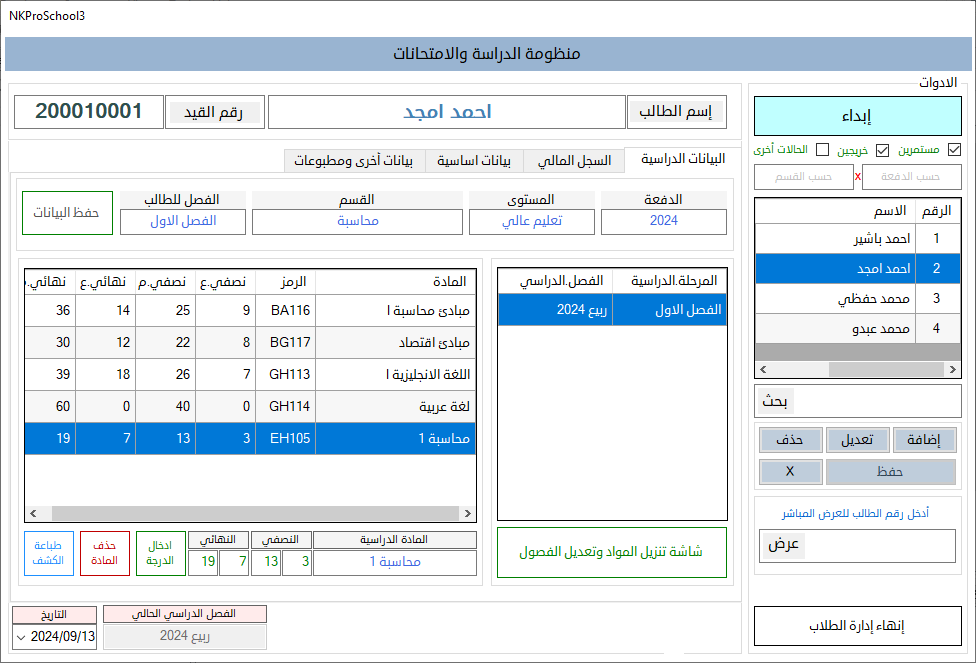Select row اللغة الانجليزية ا

tap(250, 375)
